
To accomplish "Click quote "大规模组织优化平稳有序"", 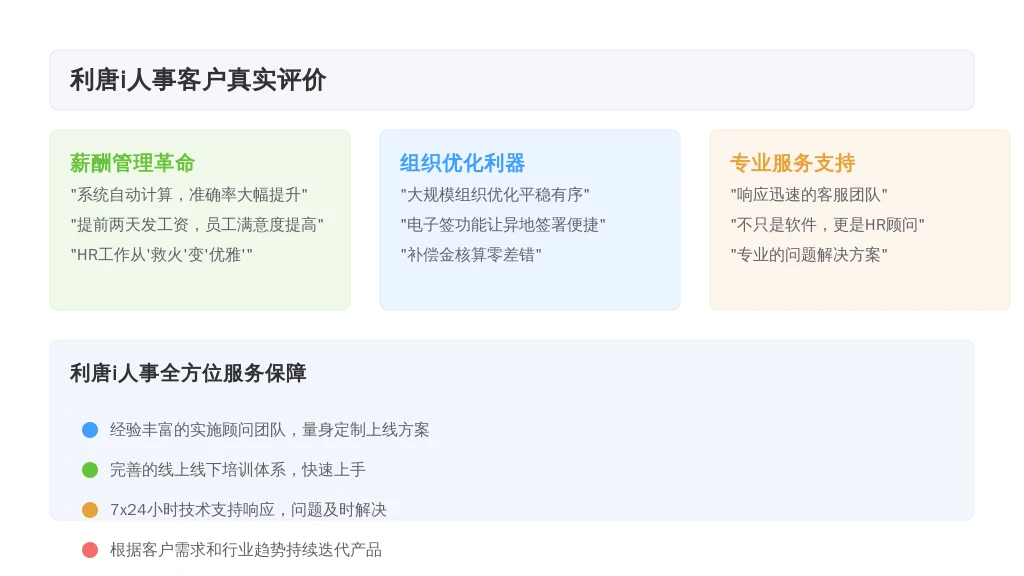I will click(495, 195).
